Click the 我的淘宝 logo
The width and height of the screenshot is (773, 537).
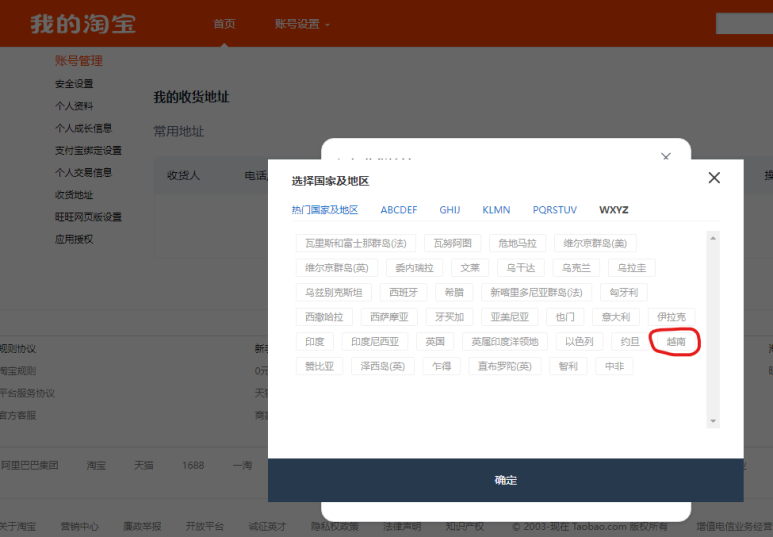[x=82, y=24]
